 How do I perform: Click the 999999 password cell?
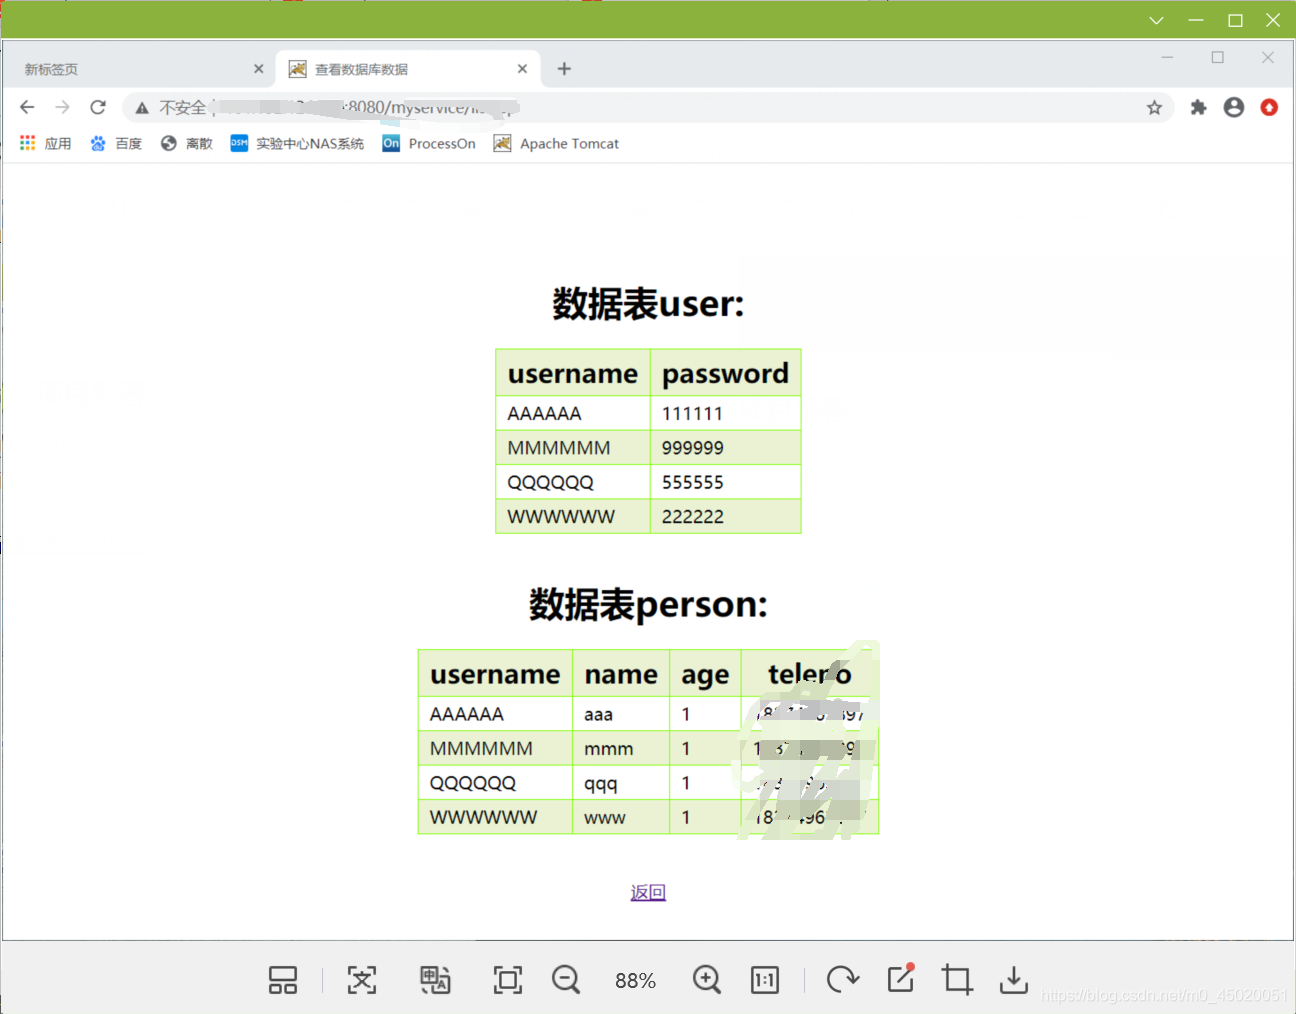pos(726,448)
